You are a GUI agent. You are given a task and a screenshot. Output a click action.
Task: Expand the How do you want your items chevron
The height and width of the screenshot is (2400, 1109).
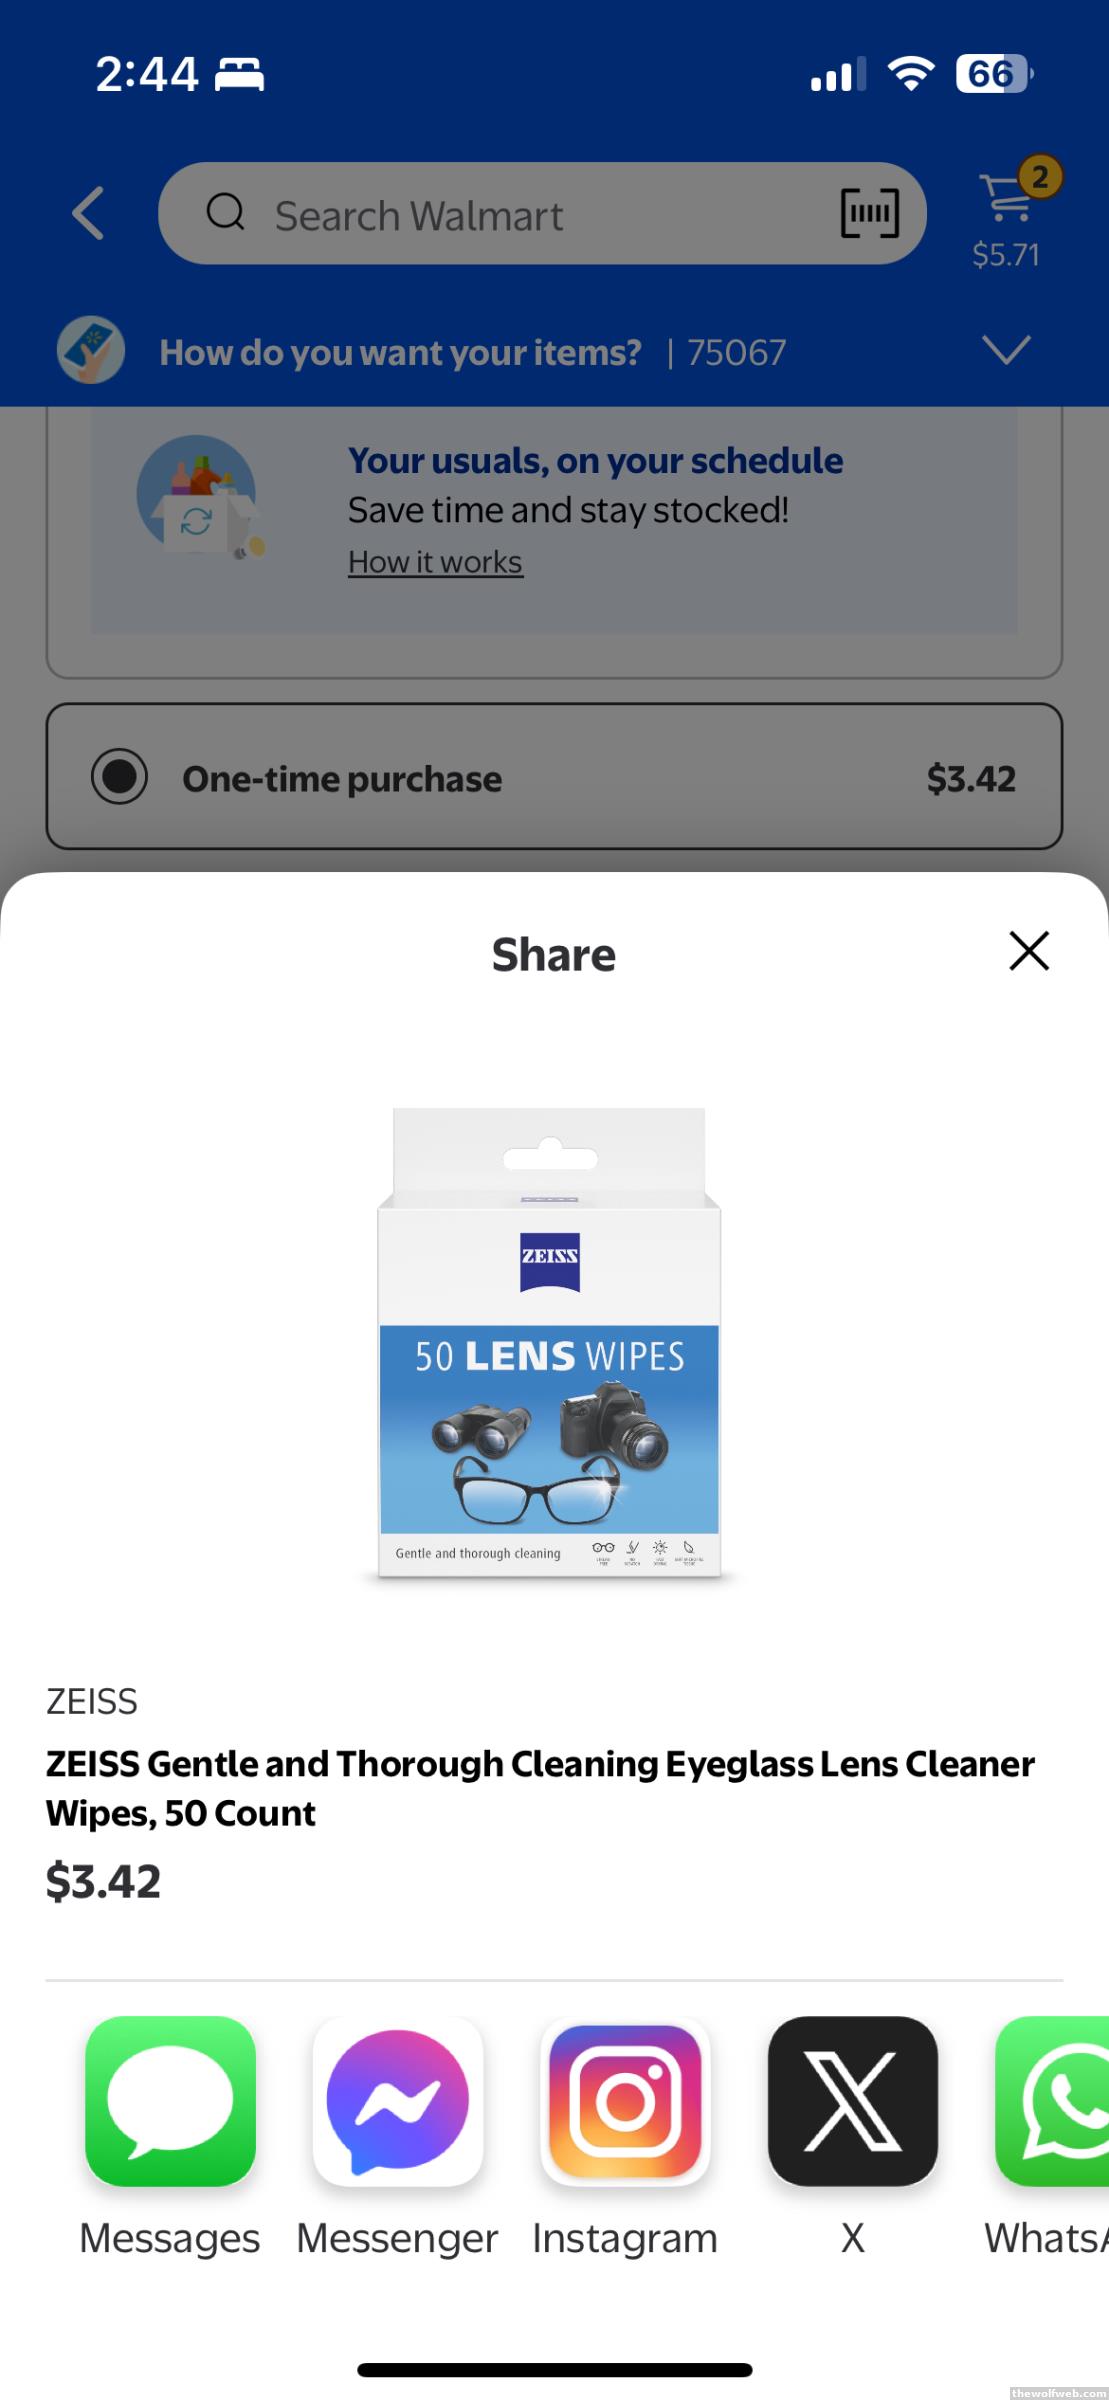coord(1006,350)
